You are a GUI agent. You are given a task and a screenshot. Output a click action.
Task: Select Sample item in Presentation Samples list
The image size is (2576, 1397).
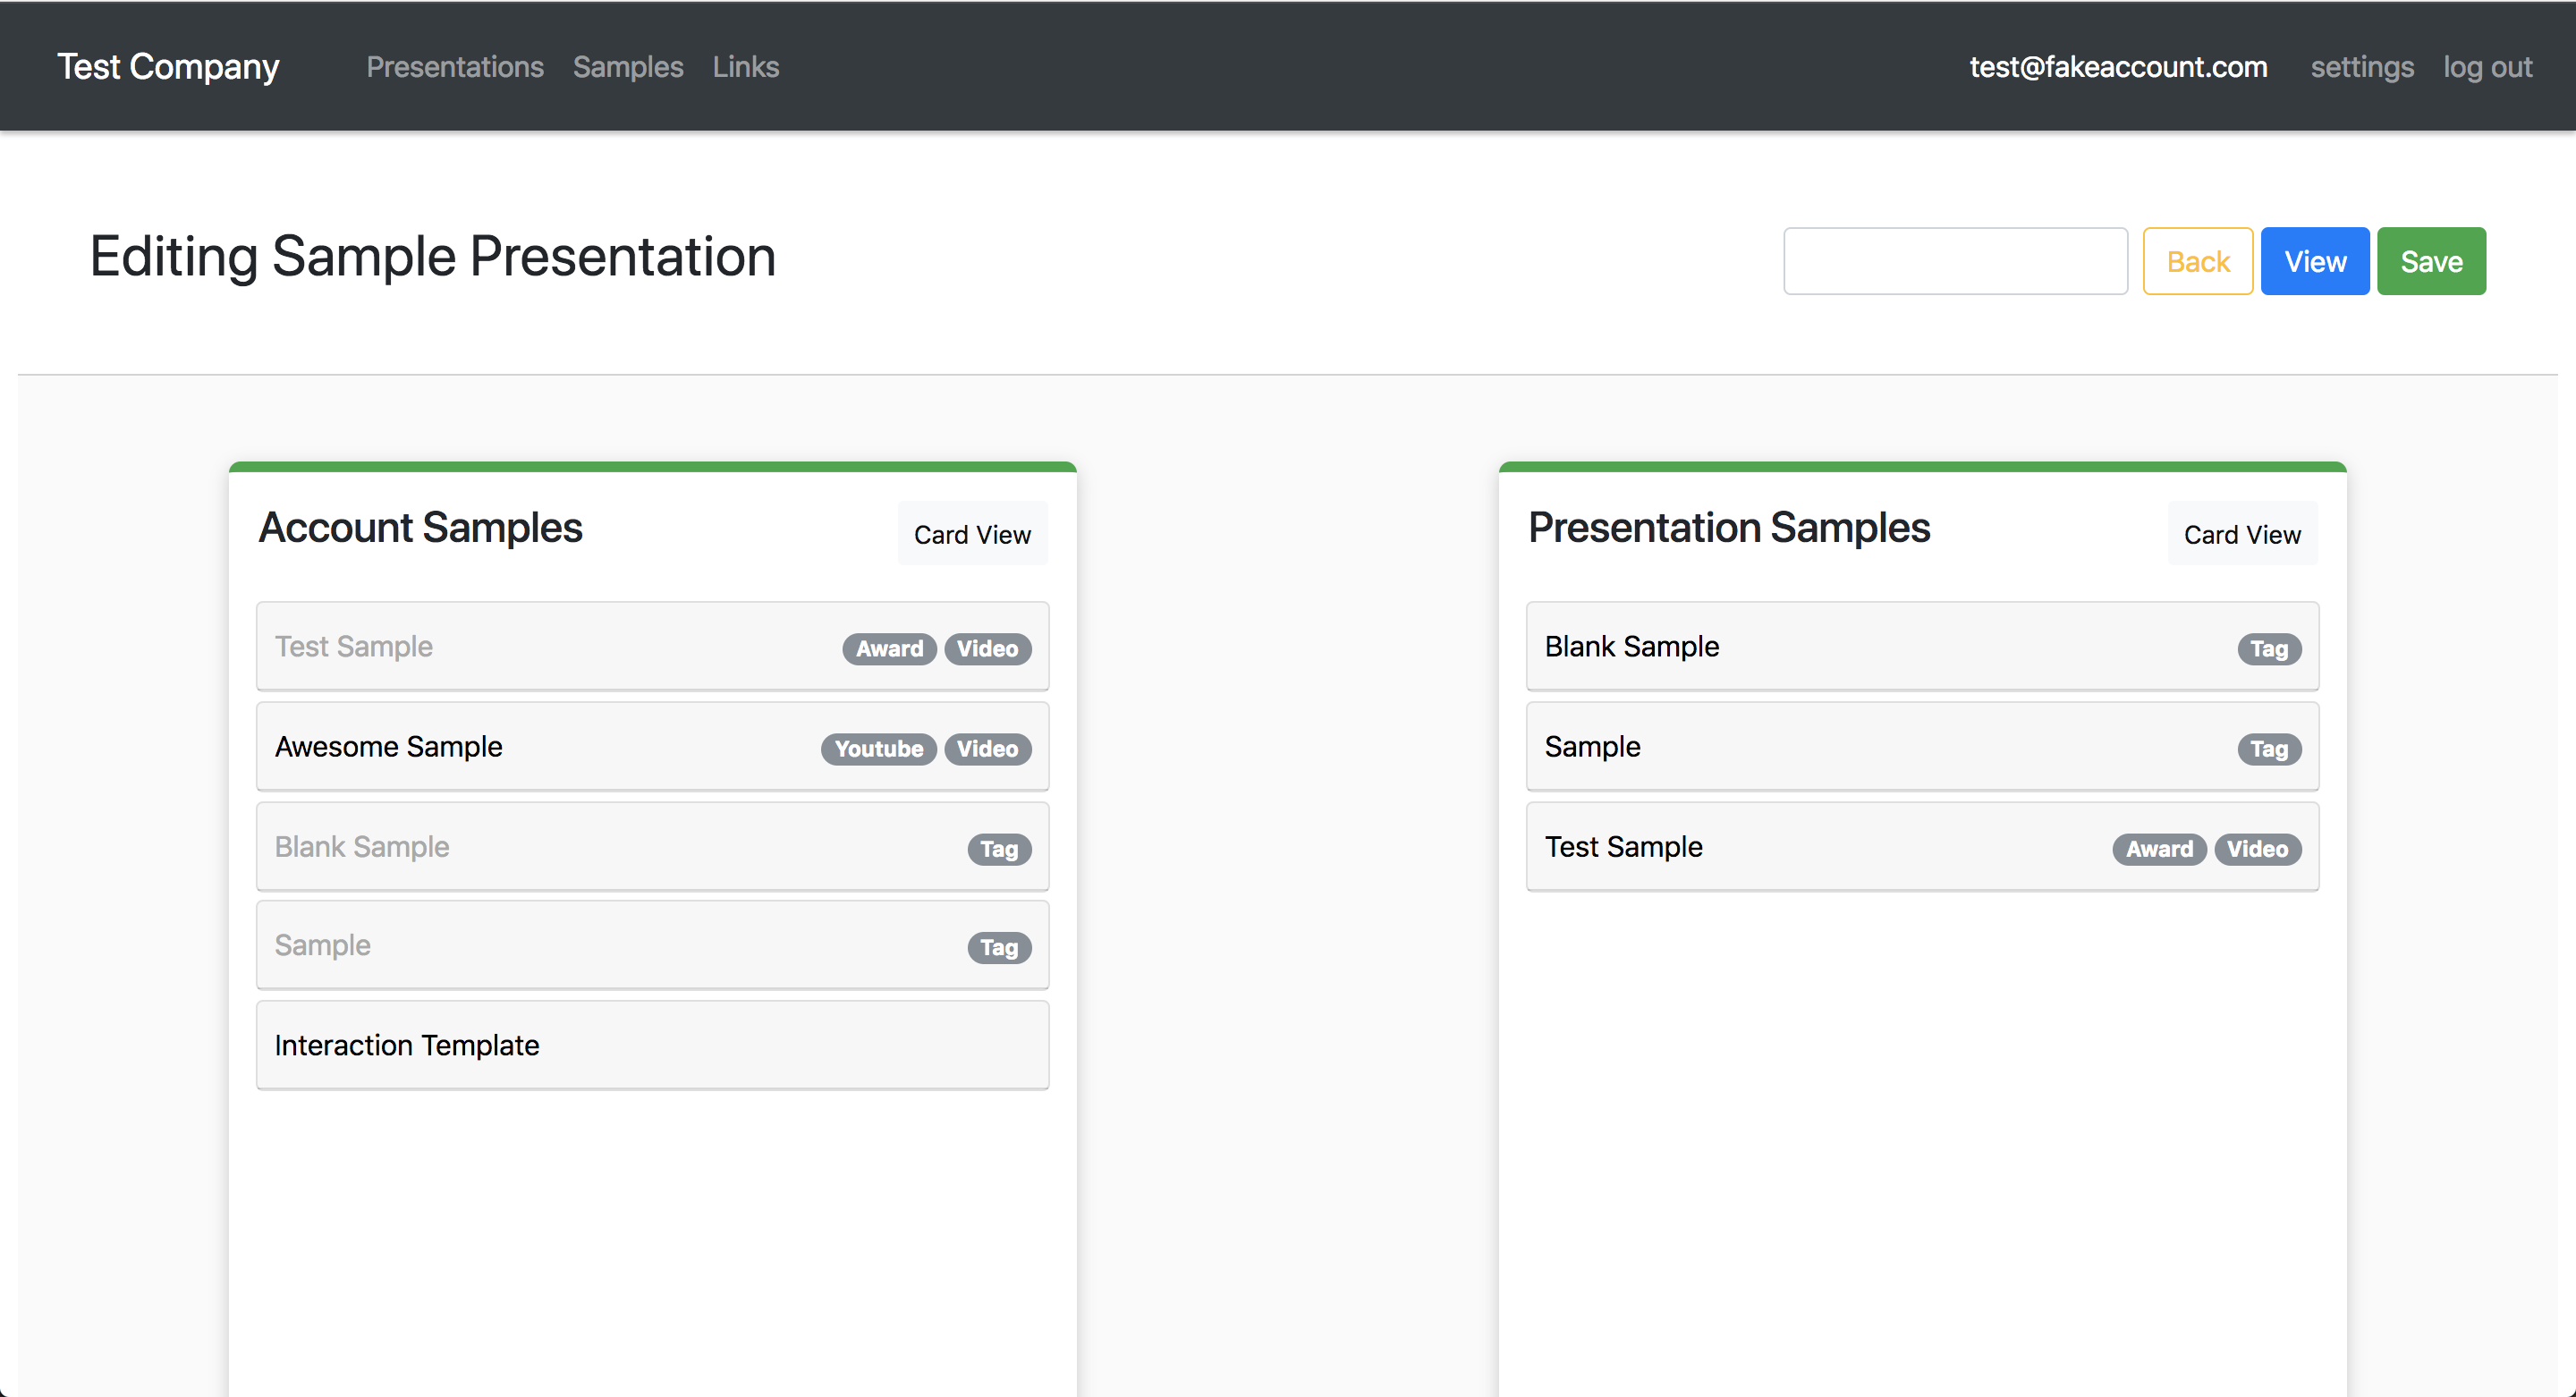(1592, 746)
